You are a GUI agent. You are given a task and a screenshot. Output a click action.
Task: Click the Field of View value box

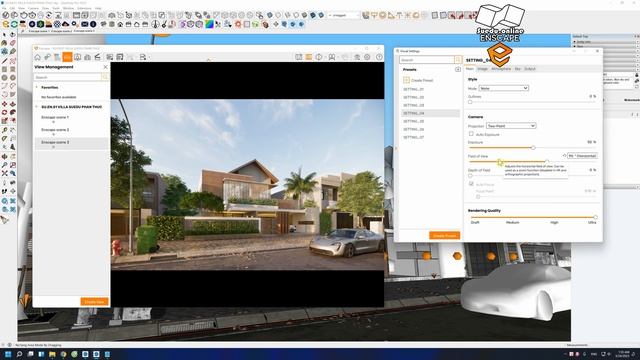coord(582,156)
